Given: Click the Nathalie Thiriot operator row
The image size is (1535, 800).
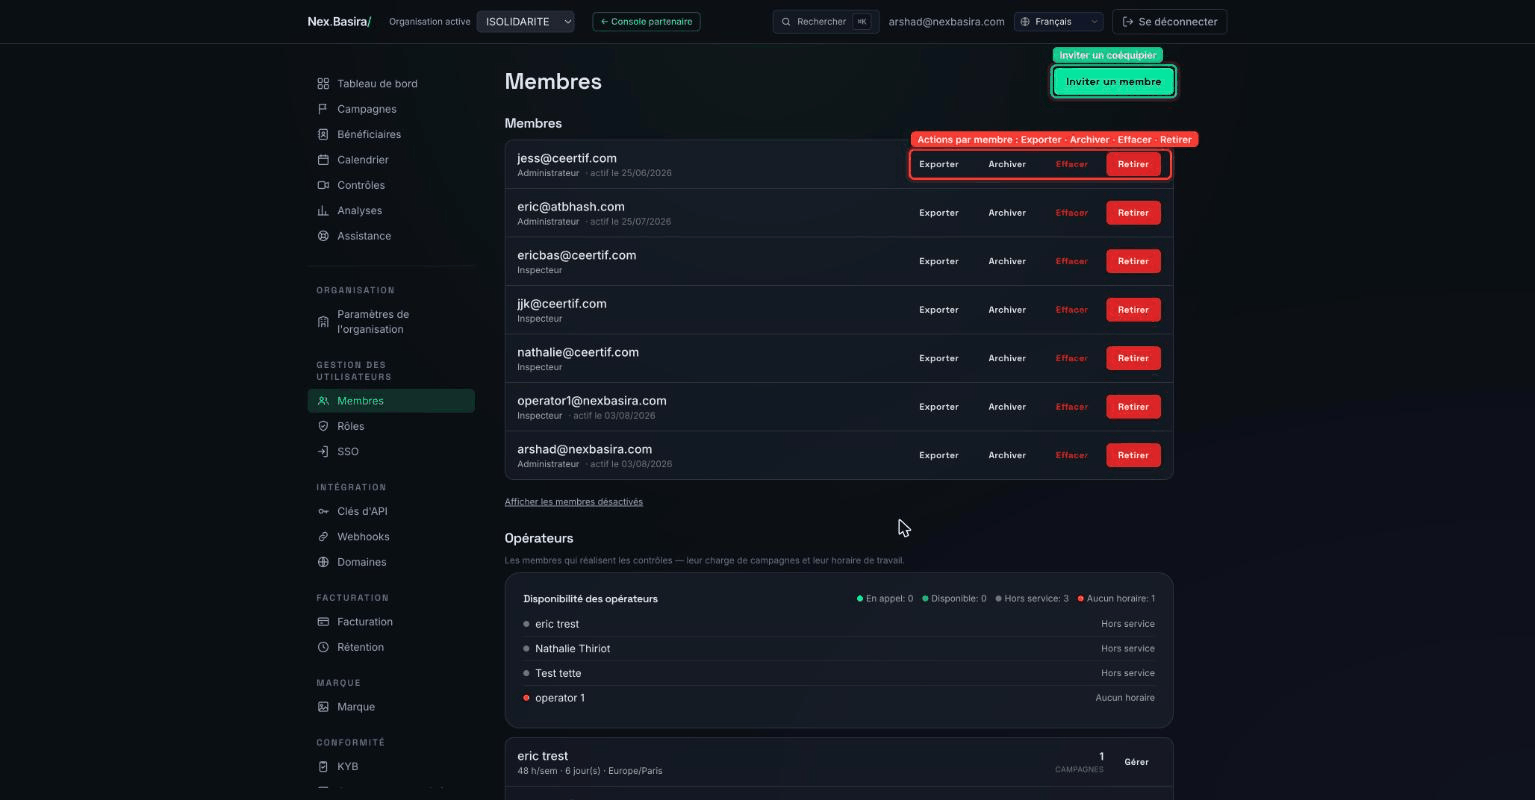Looking at the screenshot, I should [839, 649].
